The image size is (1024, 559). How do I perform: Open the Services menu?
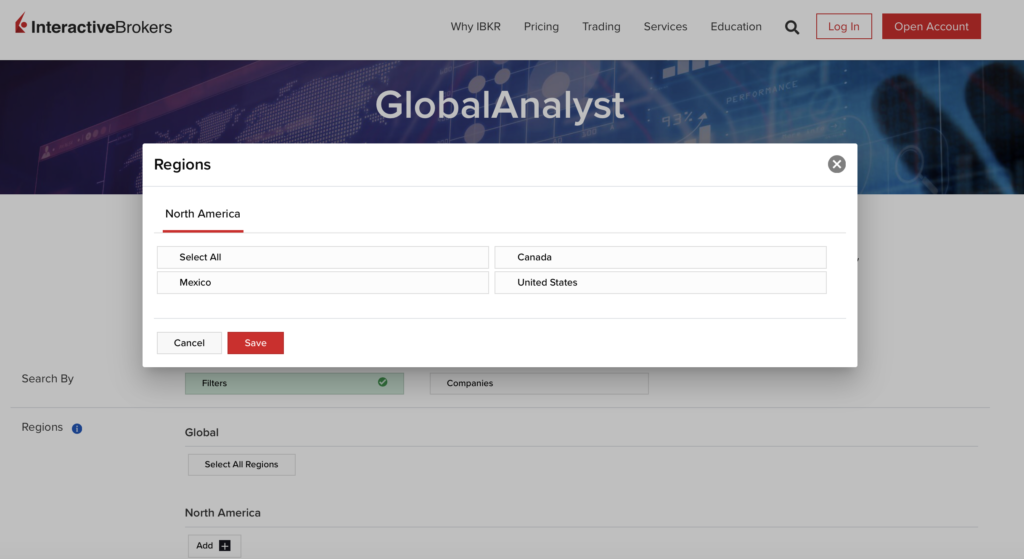(x=665, y=27)
